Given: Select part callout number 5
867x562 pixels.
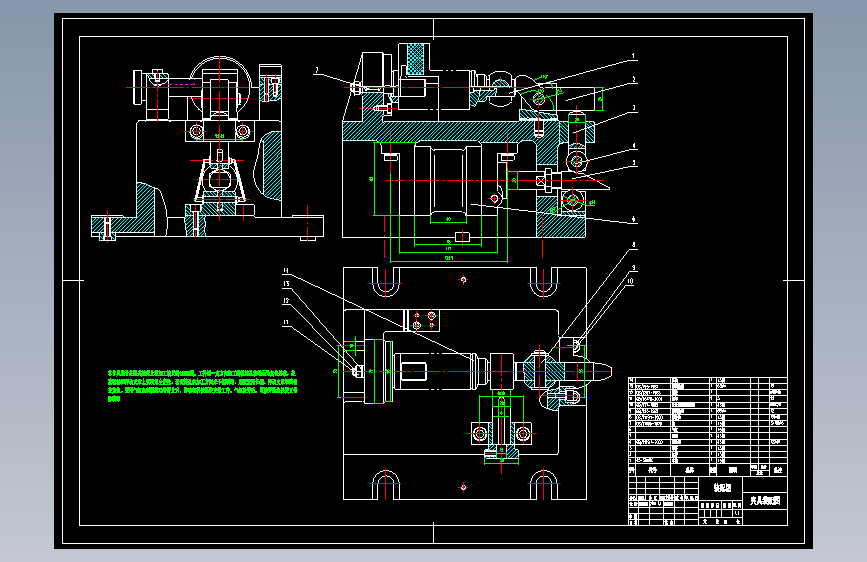Looking at the screenshot, I should pyautogui.click(x=634, y=163).
